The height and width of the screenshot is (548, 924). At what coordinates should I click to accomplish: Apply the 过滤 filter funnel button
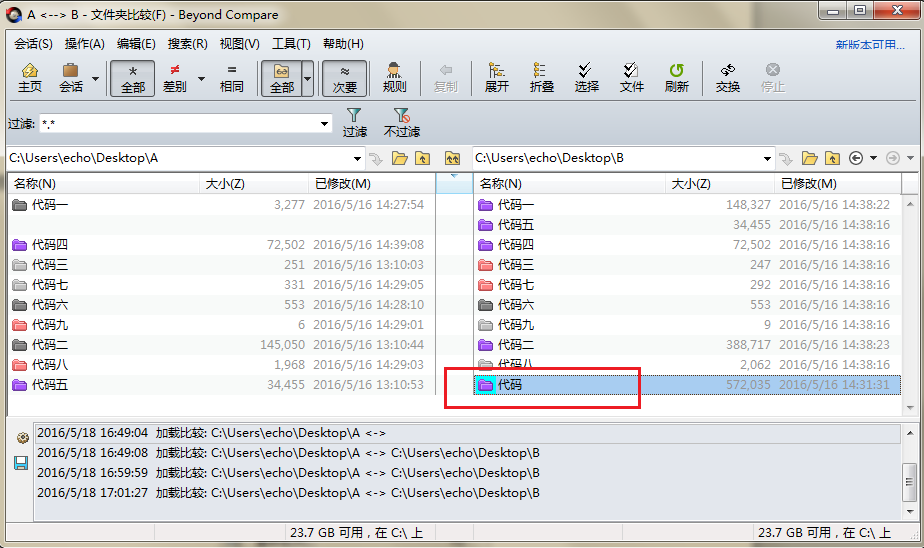(x=355, y=123)
